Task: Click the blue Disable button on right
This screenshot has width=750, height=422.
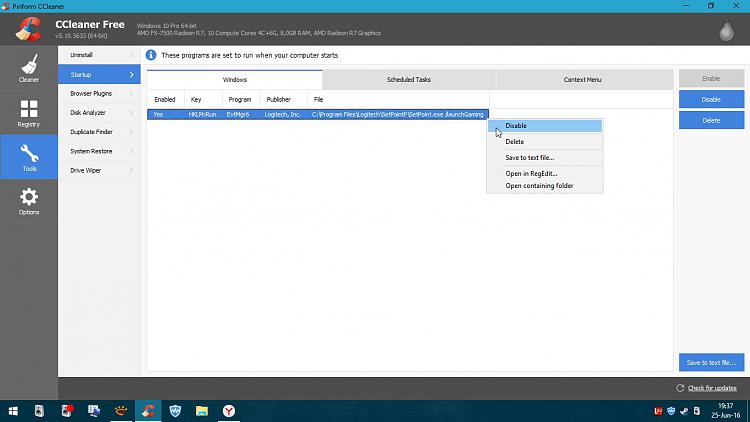Action: pyautogui.click(x=711, y=100)
